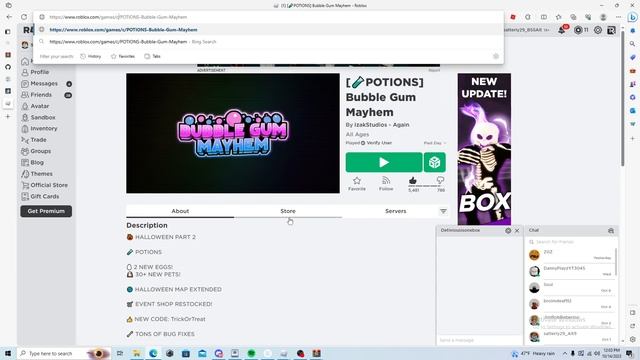Open chat with sattery29_AX9
Screen dimensions: 640x360
coord(571,336)
